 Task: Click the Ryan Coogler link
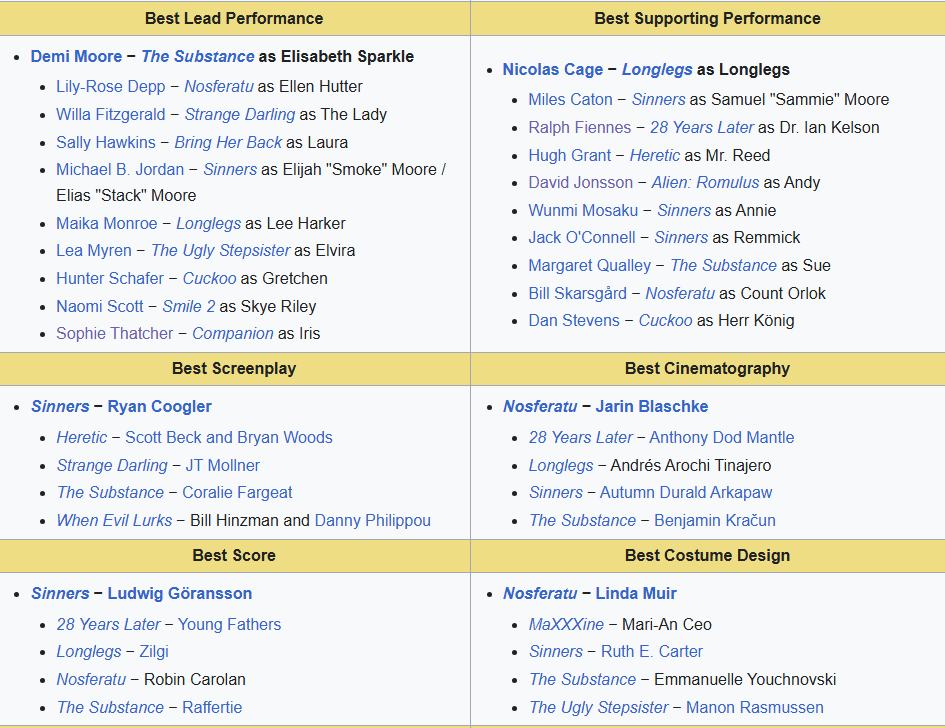(159, 407)
